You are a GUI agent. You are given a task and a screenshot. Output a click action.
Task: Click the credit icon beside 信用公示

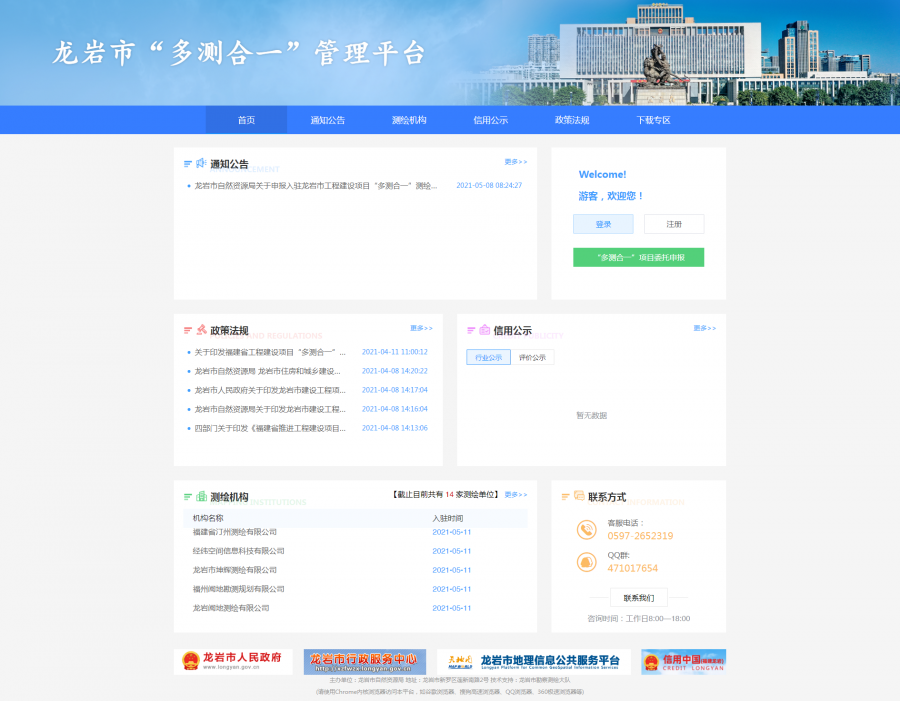tap(484, 330)
